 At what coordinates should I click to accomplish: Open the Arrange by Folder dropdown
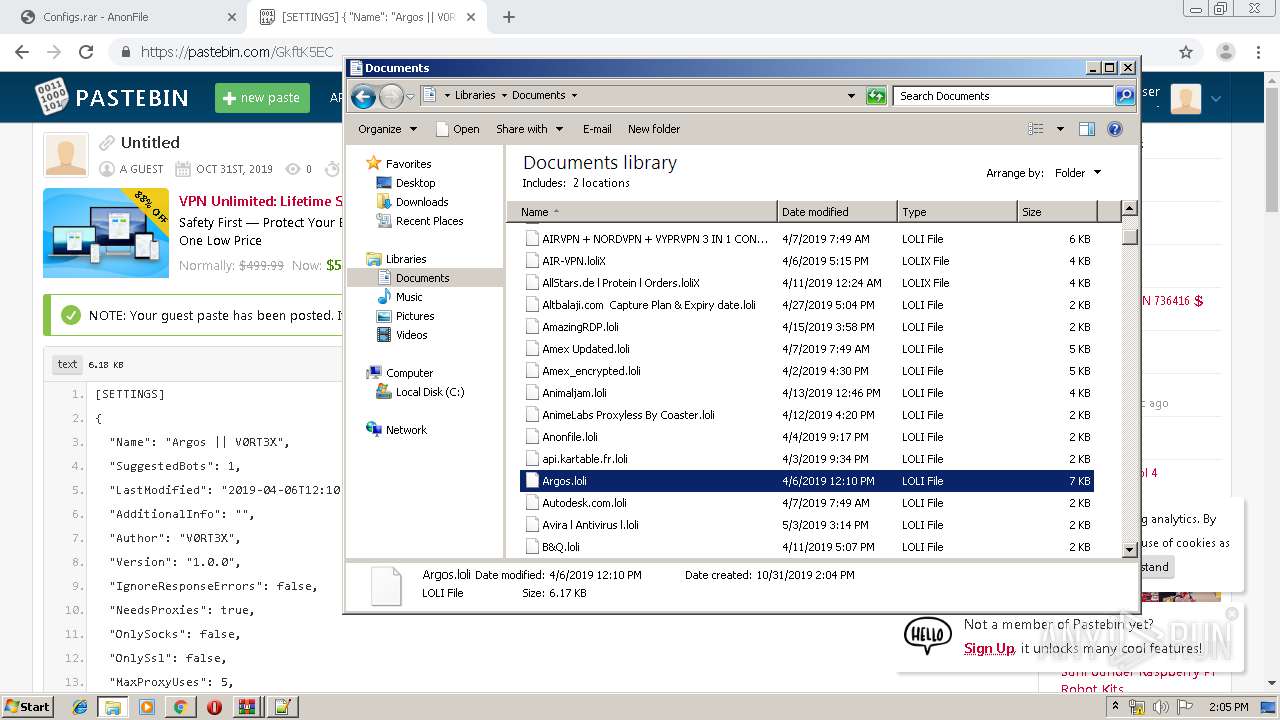pyautogui.click(x=1078, y=173)
